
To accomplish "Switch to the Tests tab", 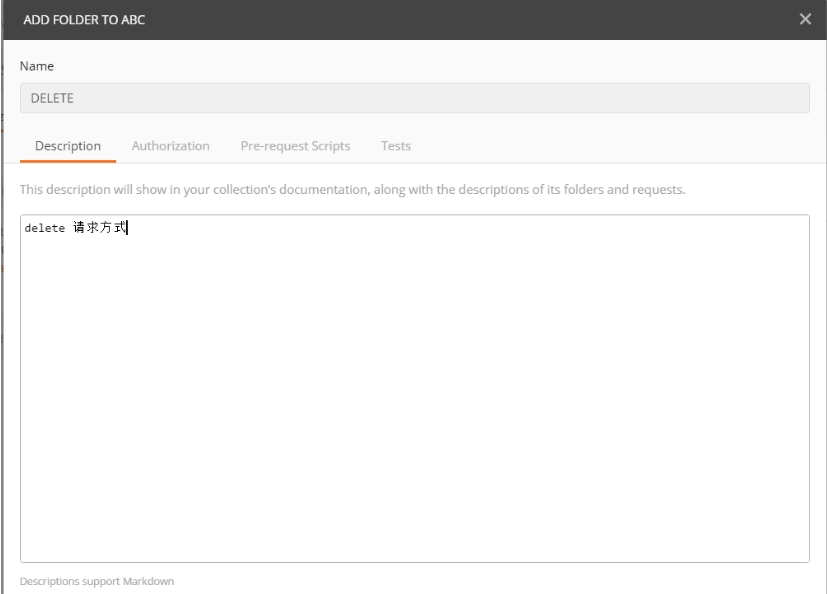I will (396, 146).
